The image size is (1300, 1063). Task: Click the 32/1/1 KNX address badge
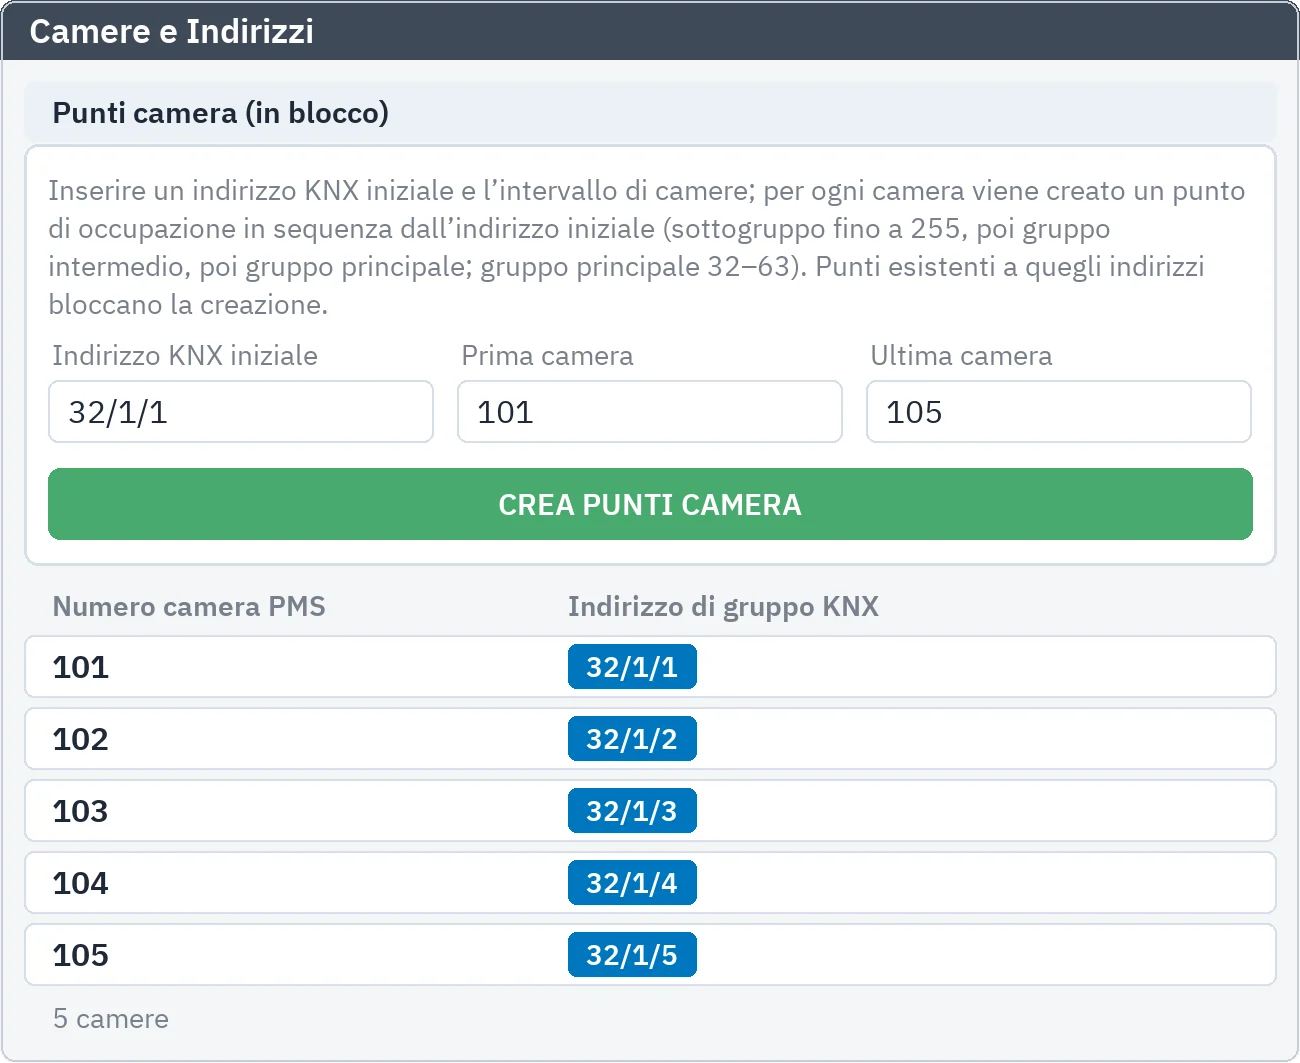pos(632,667)
